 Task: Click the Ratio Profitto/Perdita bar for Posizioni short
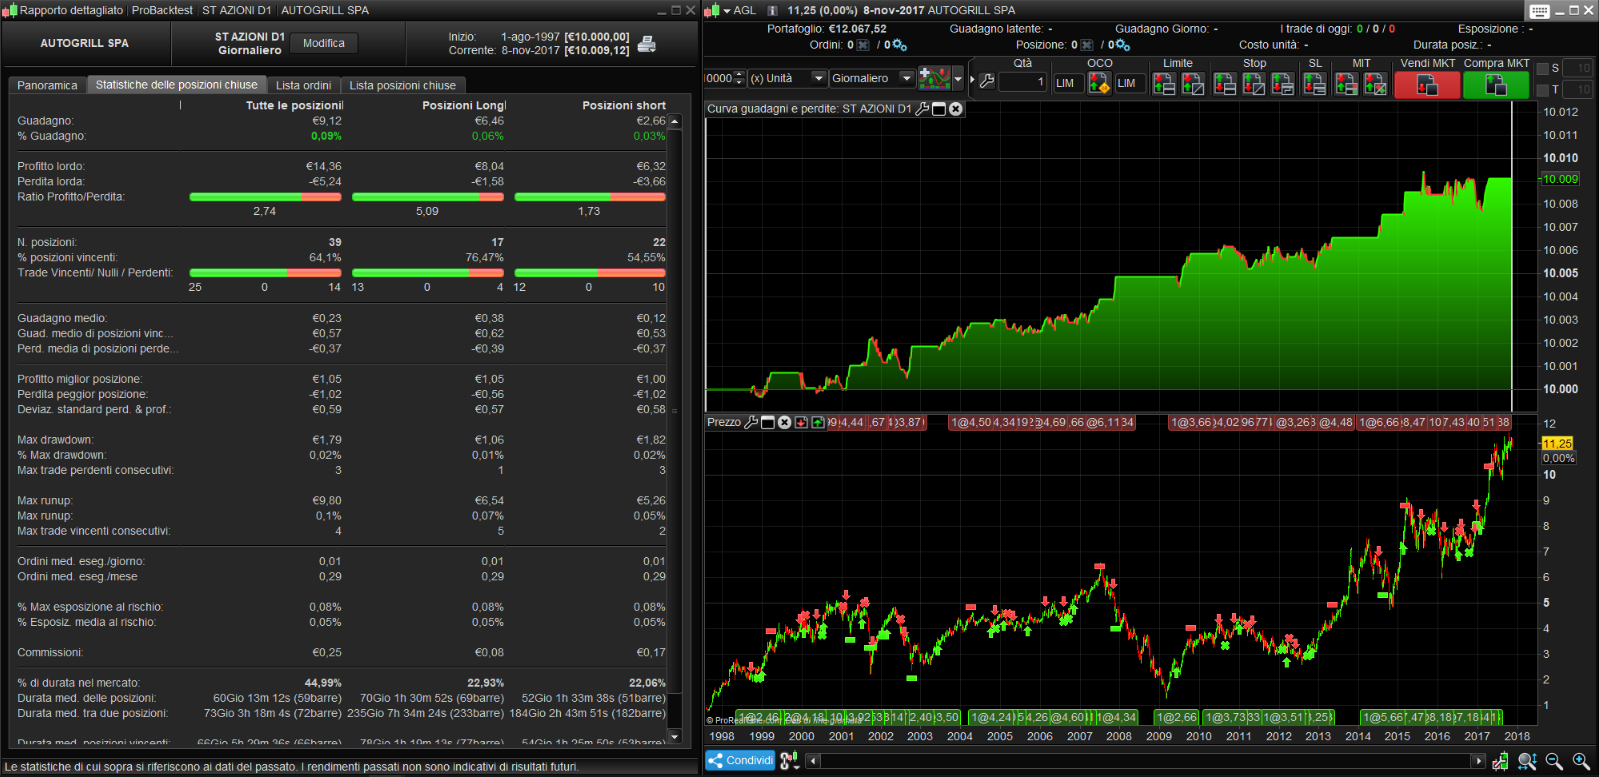click(590, 197)
